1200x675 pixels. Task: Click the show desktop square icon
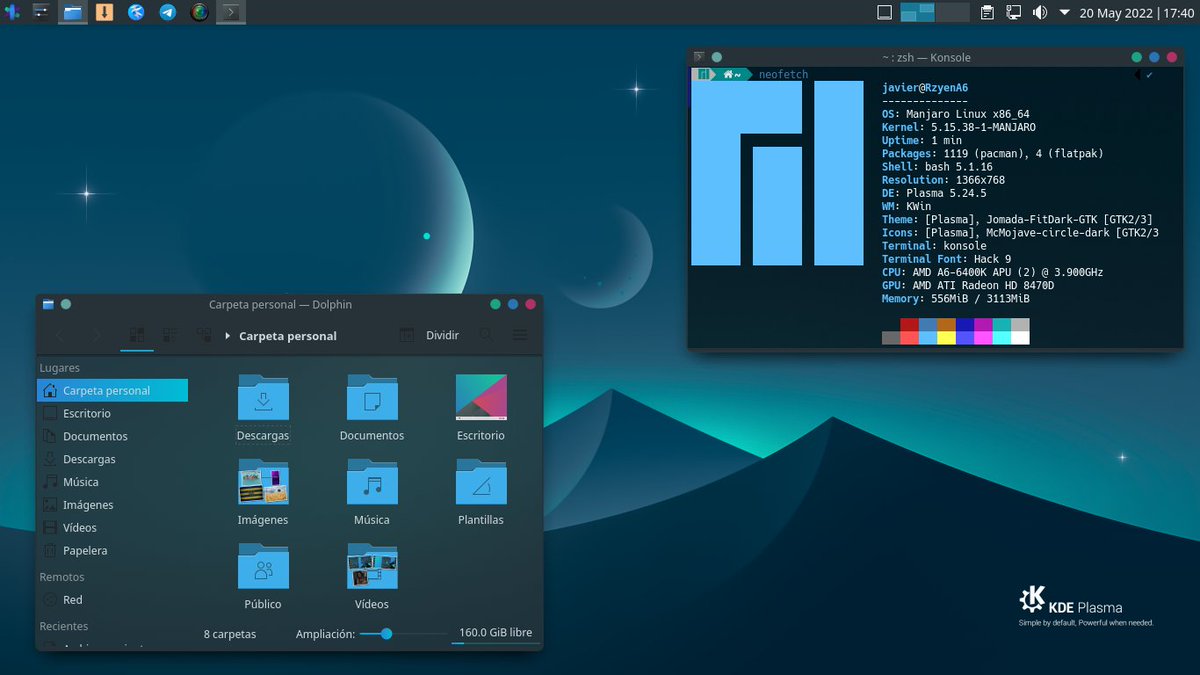click(884, 13)
